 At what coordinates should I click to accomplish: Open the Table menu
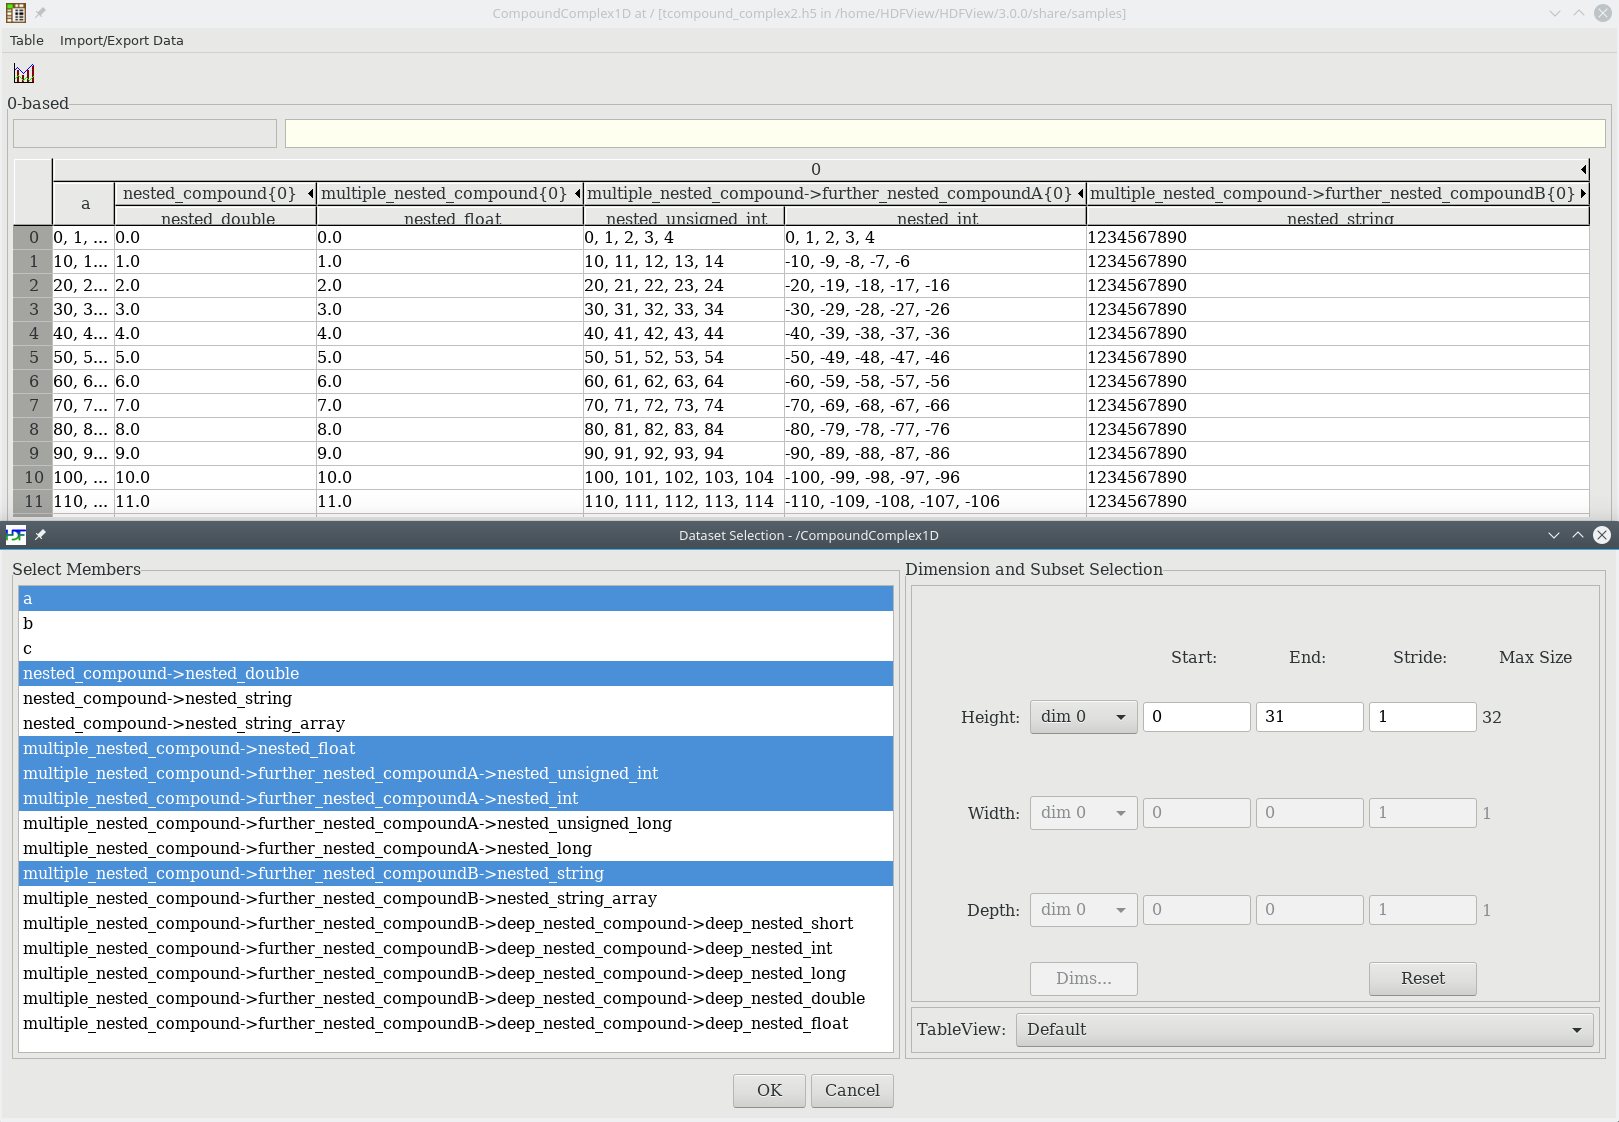click(x=27, y=40)
